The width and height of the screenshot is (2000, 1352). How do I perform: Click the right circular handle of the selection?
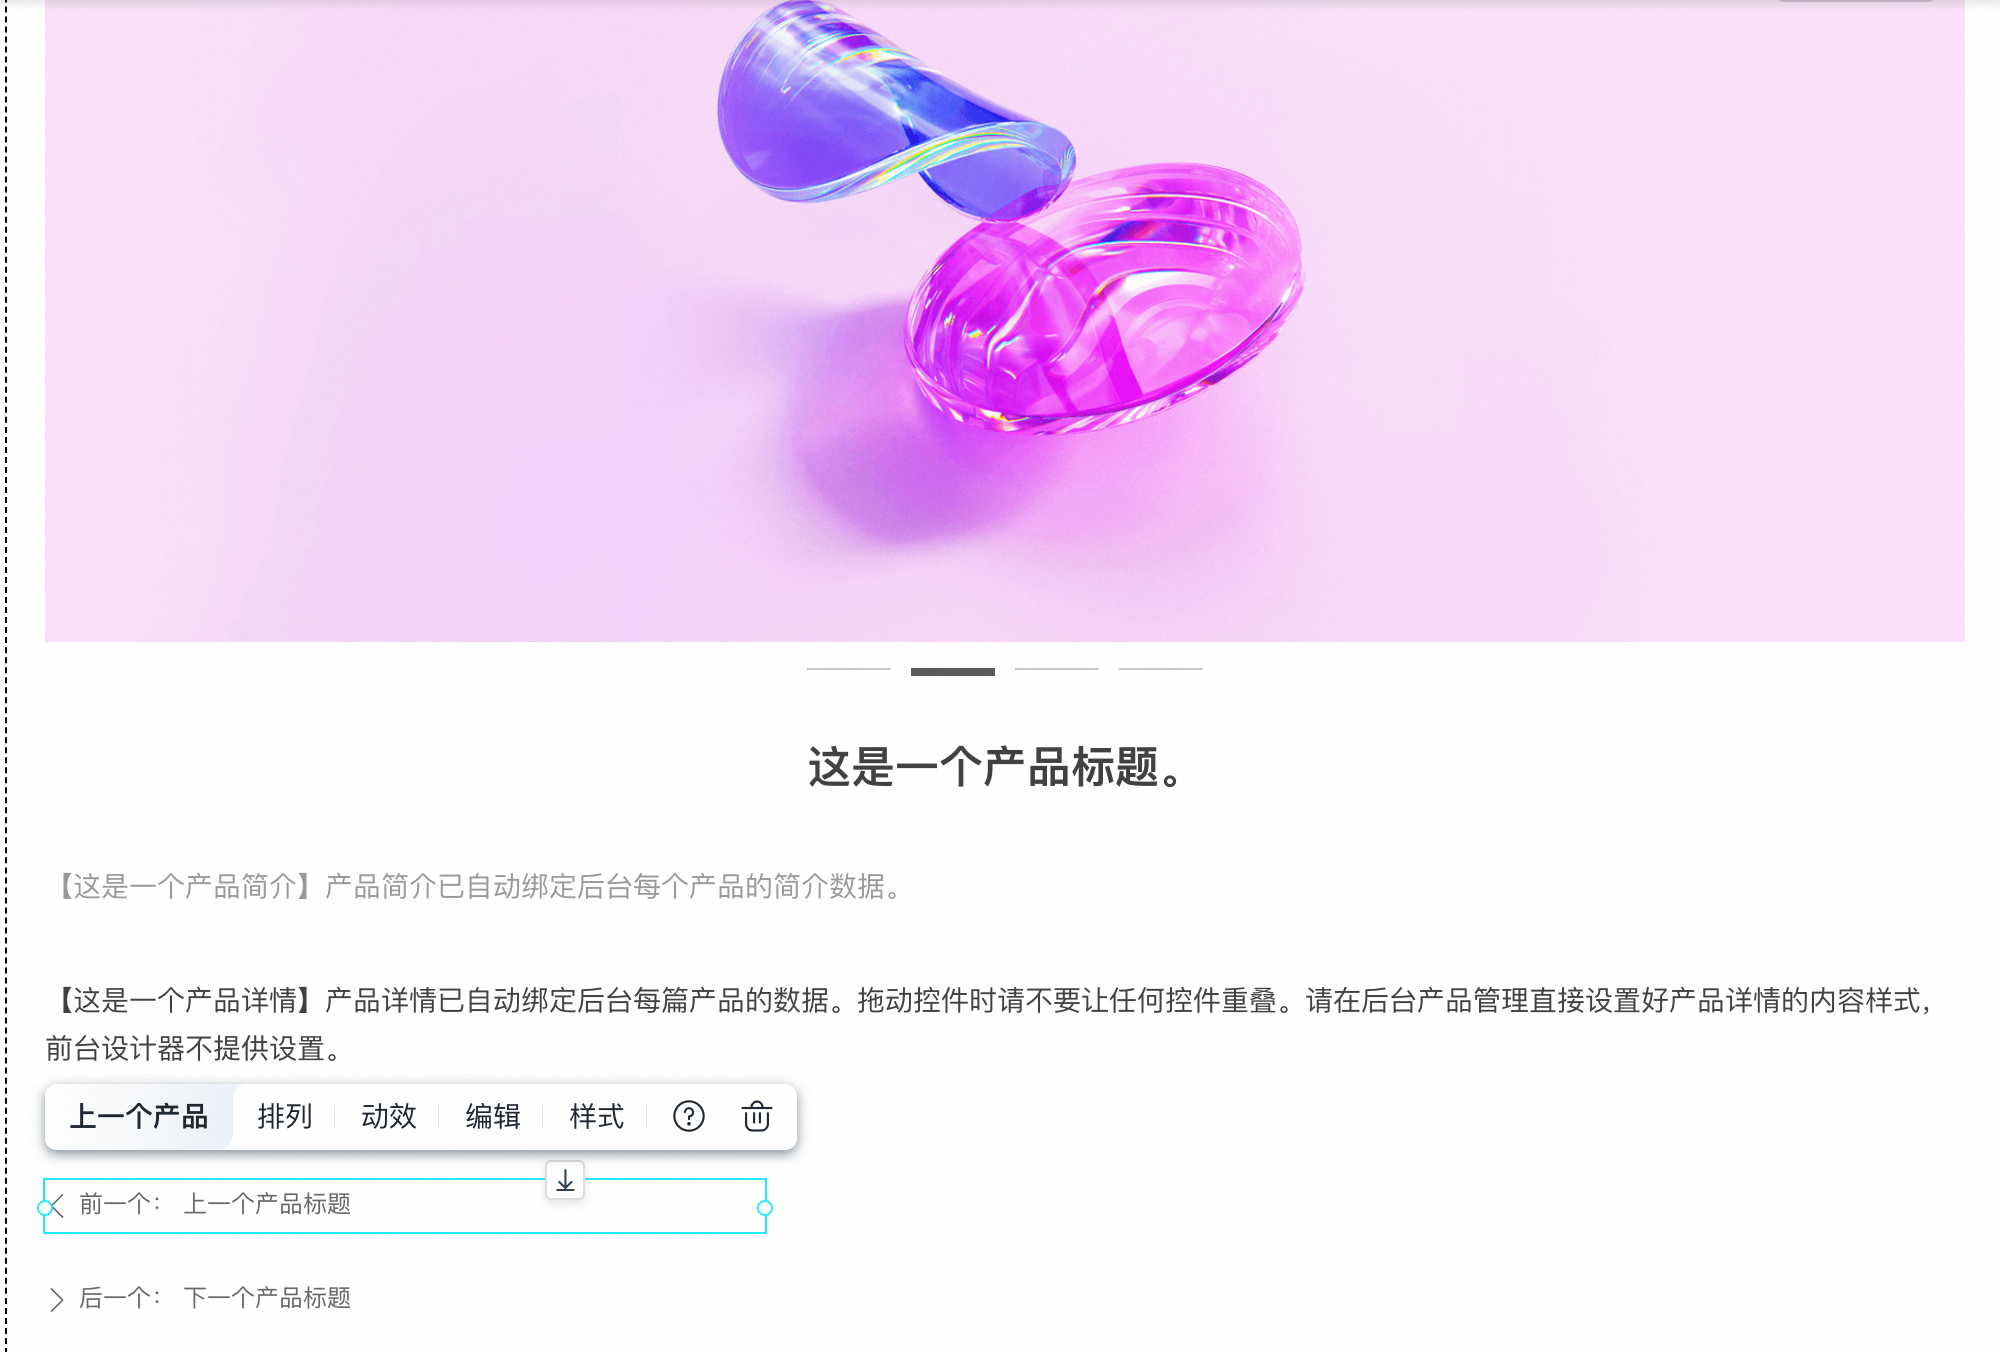click(765, 1208)
